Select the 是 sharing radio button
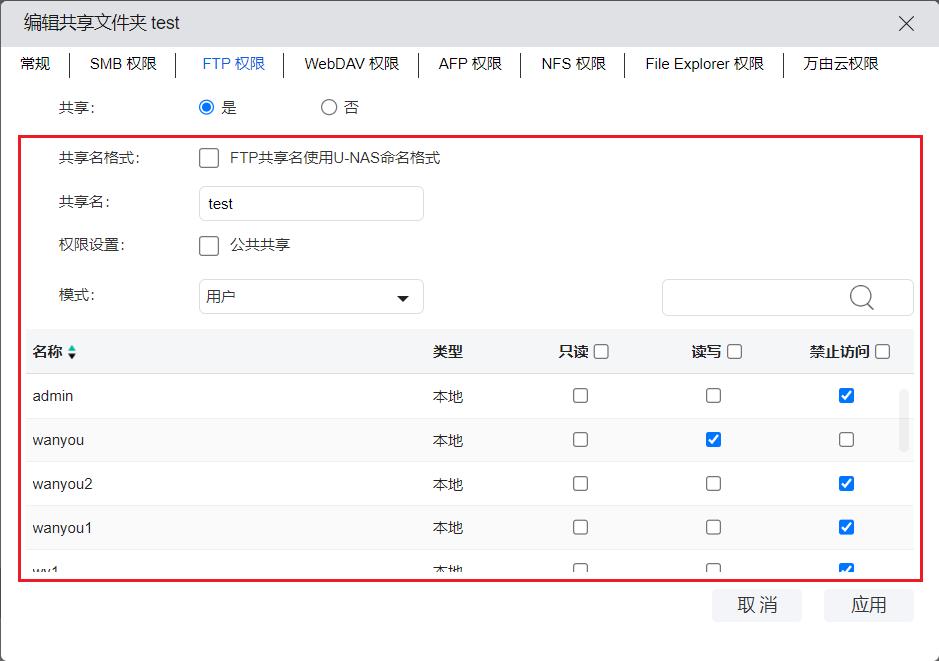Image resolution: width=939 pixels, height=661 pixels. [x=207, y=107]
